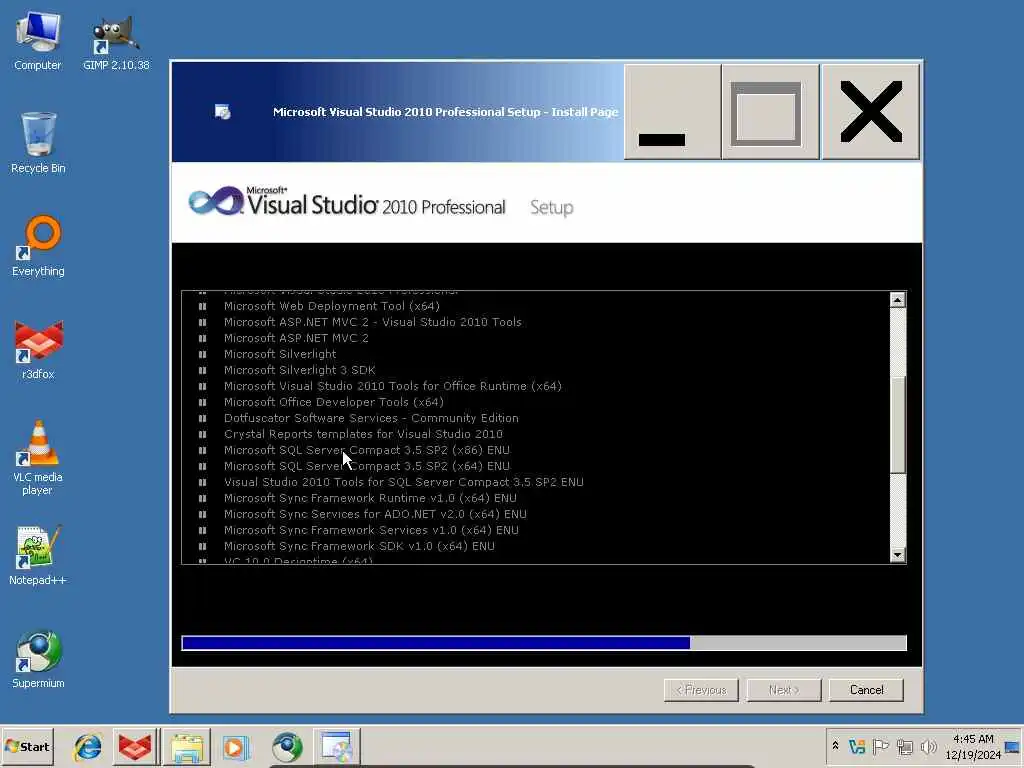
Task: Open Windows Explorer folder in taskbar
Action: [187, 746]
